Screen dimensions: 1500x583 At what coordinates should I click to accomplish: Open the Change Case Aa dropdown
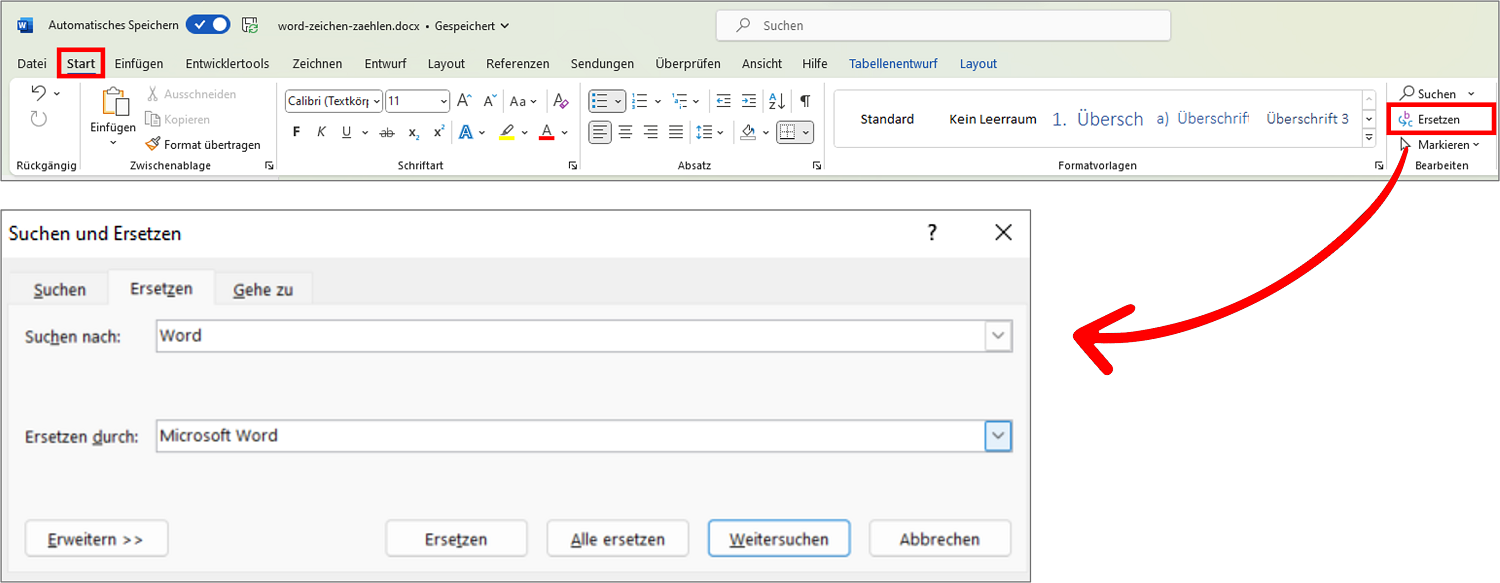523,101
